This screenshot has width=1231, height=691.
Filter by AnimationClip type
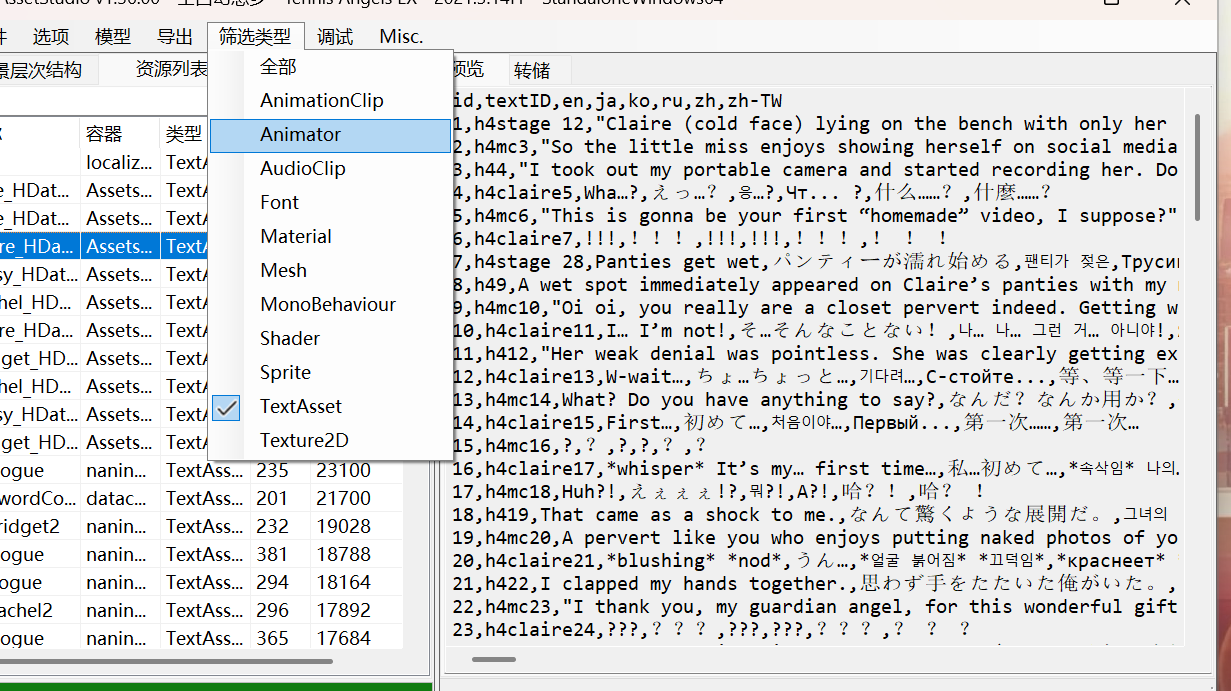point(331,101)
